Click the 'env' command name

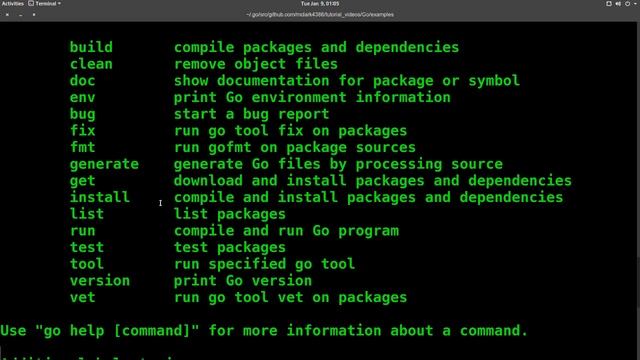(82, 98)
